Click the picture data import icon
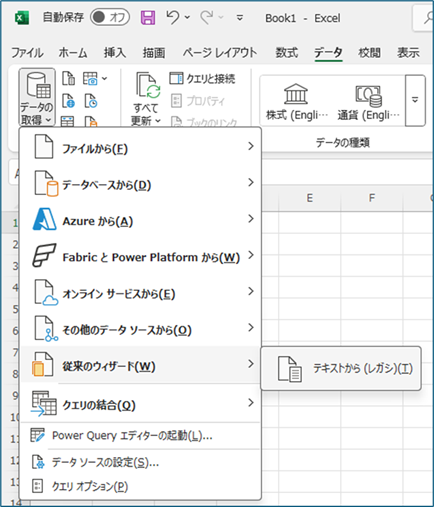434x507 pixels. point(90,79)
